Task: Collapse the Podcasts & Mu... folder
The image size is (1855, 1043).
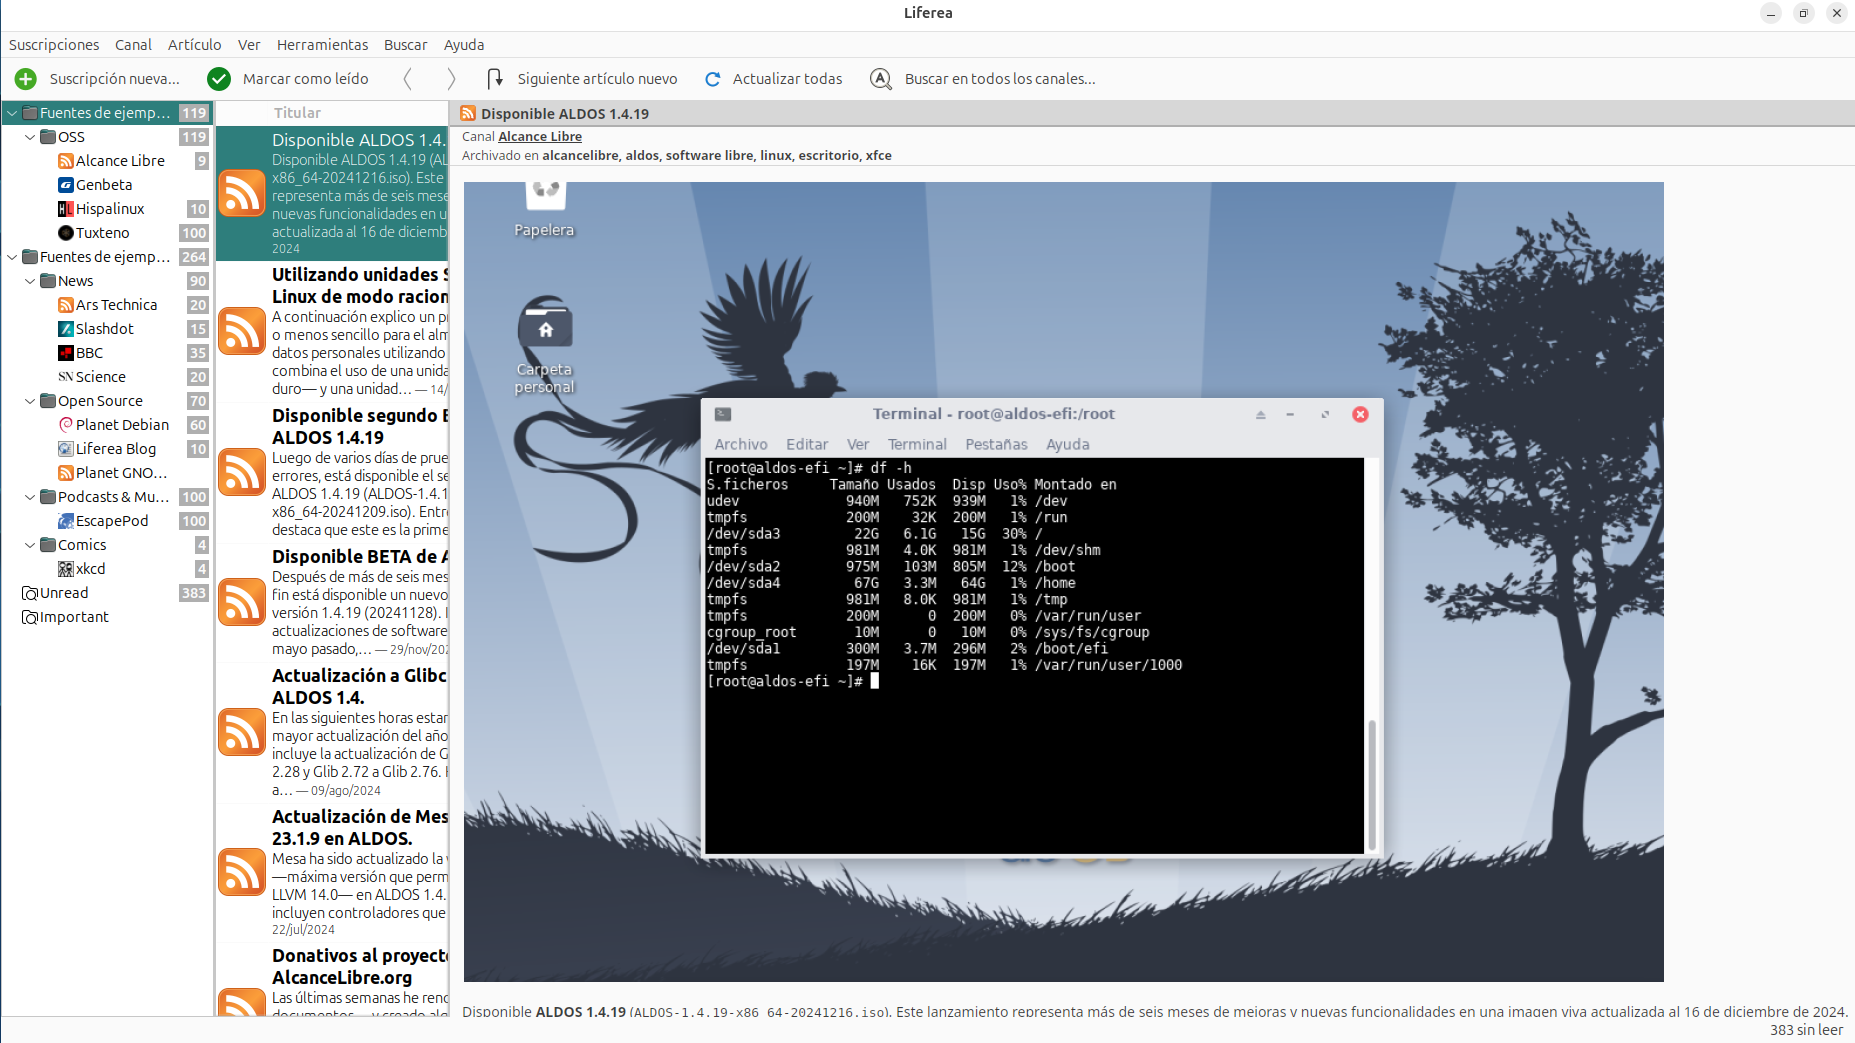Action: [30, 497]
